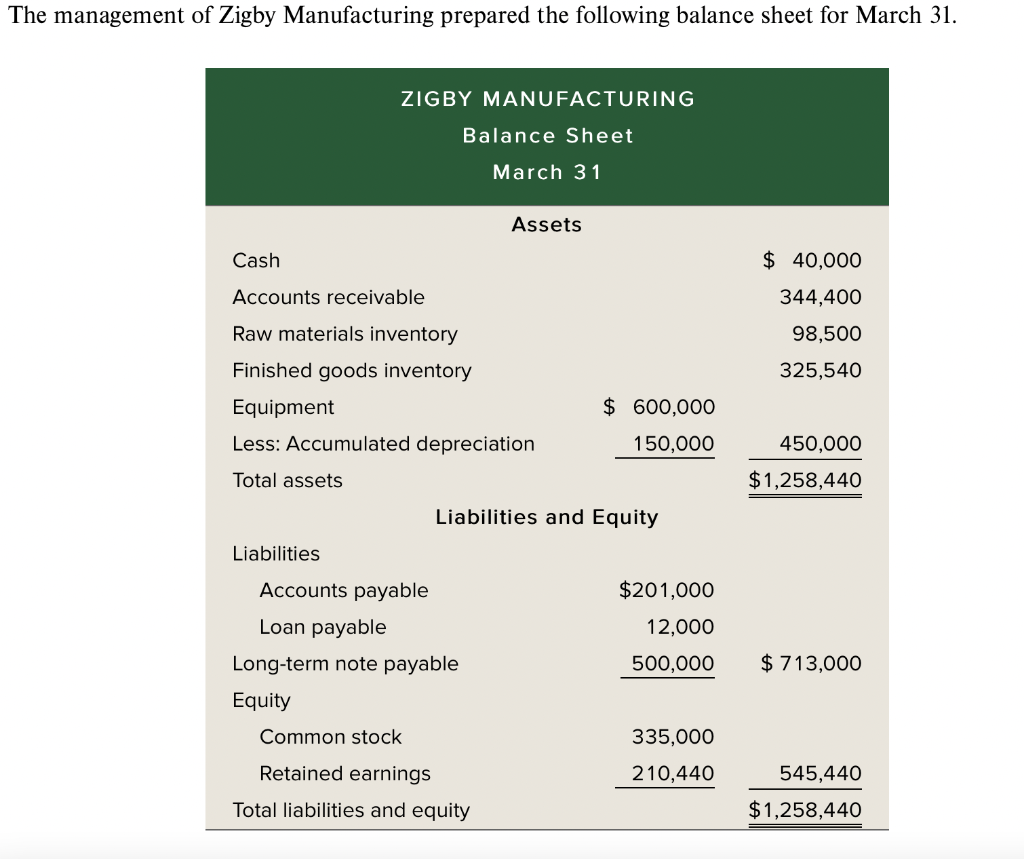
Task: Select the ZIGBY MANUFACTURING title banner
Action: pyautogui.click(x=547, y=98)
